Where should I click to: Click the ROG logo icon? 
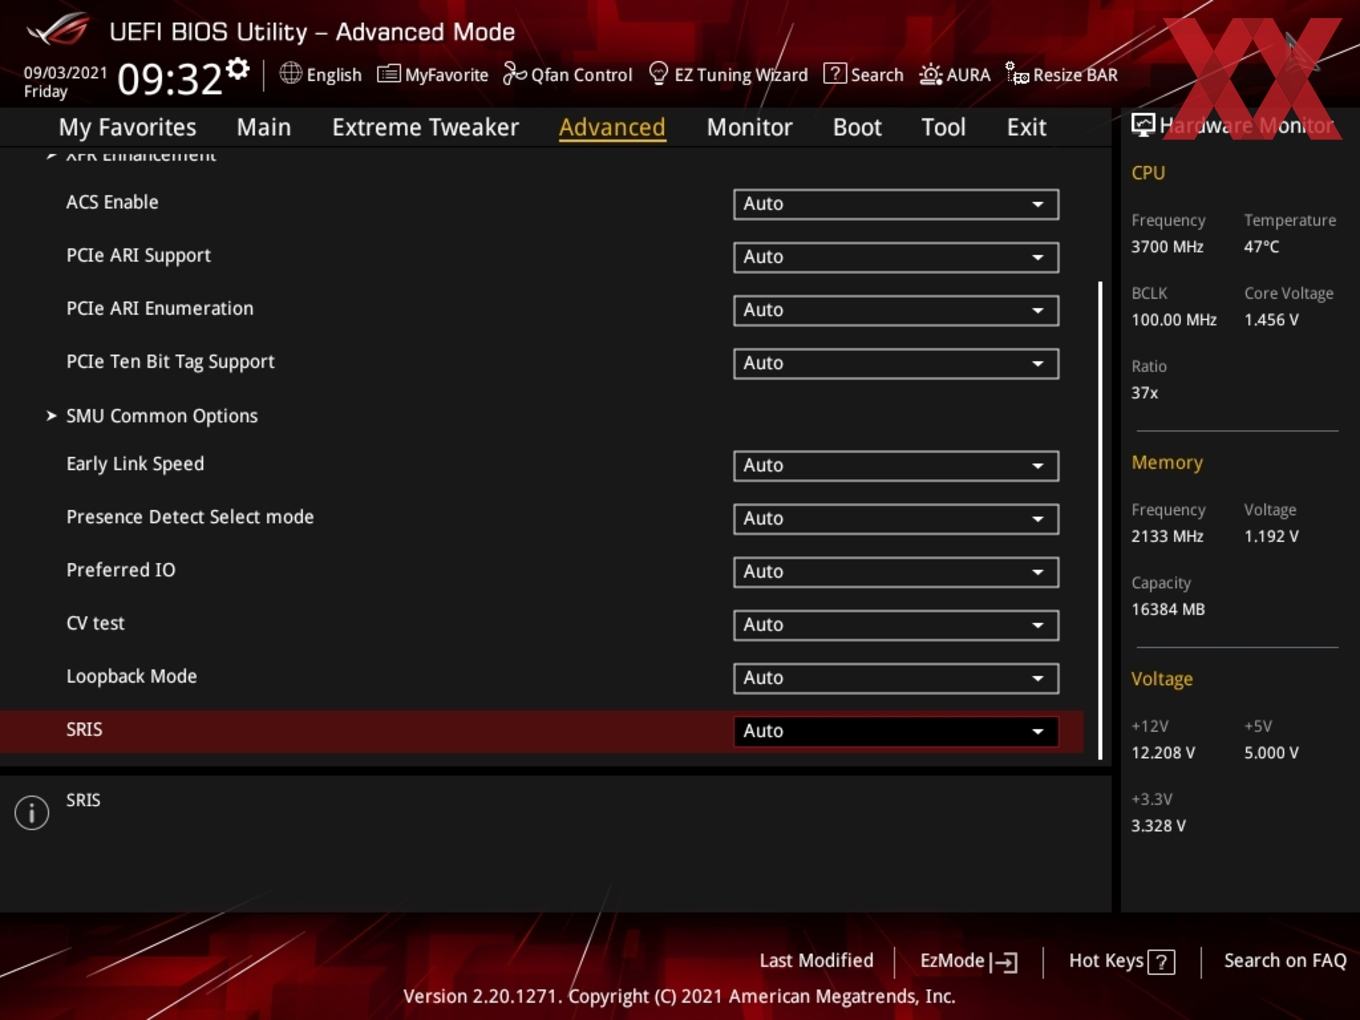[x=57, y=30]
